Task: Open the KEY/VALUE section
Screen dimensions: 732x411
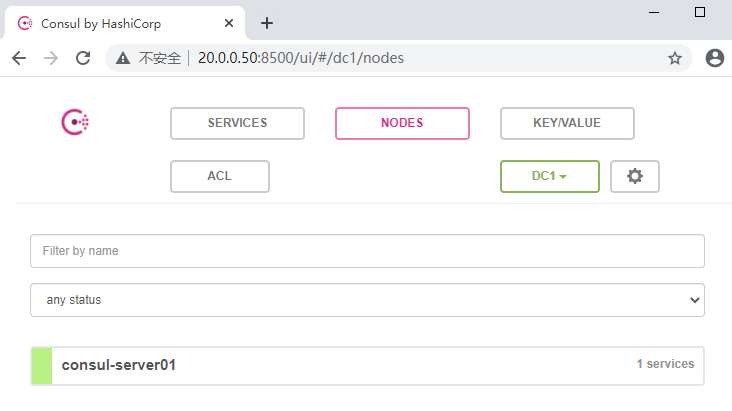Action: (x=567, y=123)
